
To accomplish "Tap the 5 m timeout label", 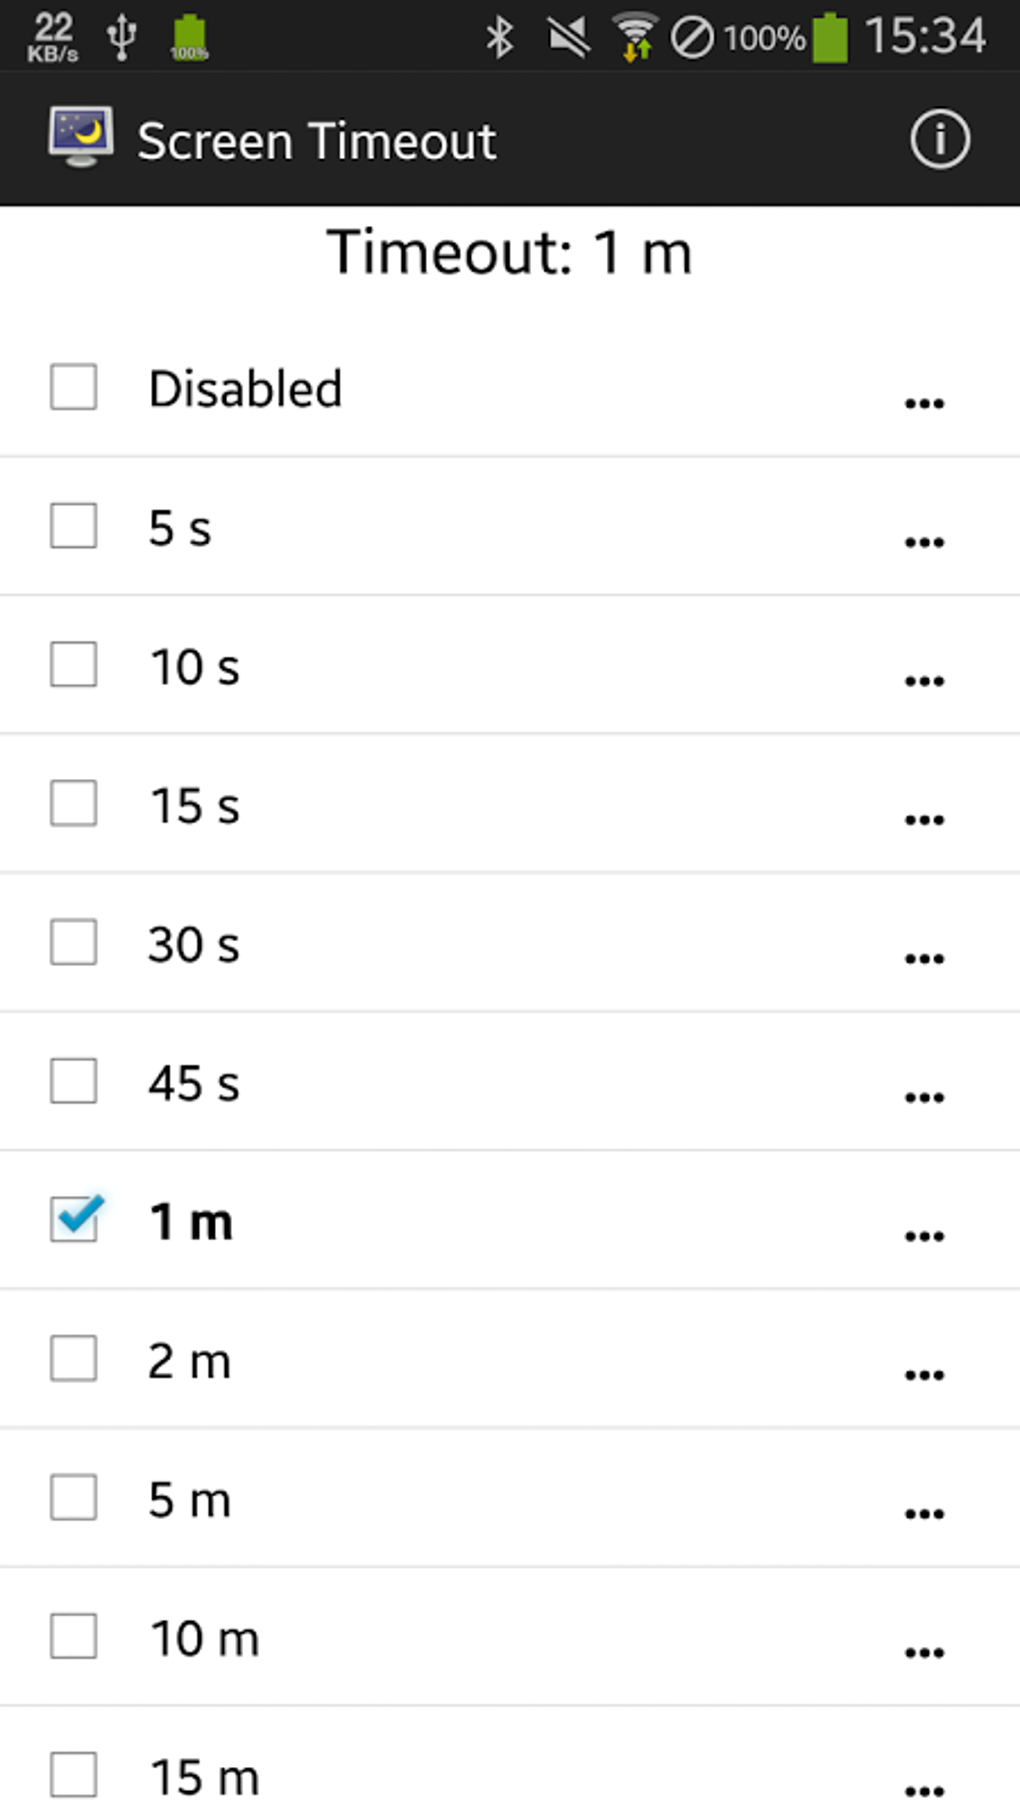I will pos(190,1499).
